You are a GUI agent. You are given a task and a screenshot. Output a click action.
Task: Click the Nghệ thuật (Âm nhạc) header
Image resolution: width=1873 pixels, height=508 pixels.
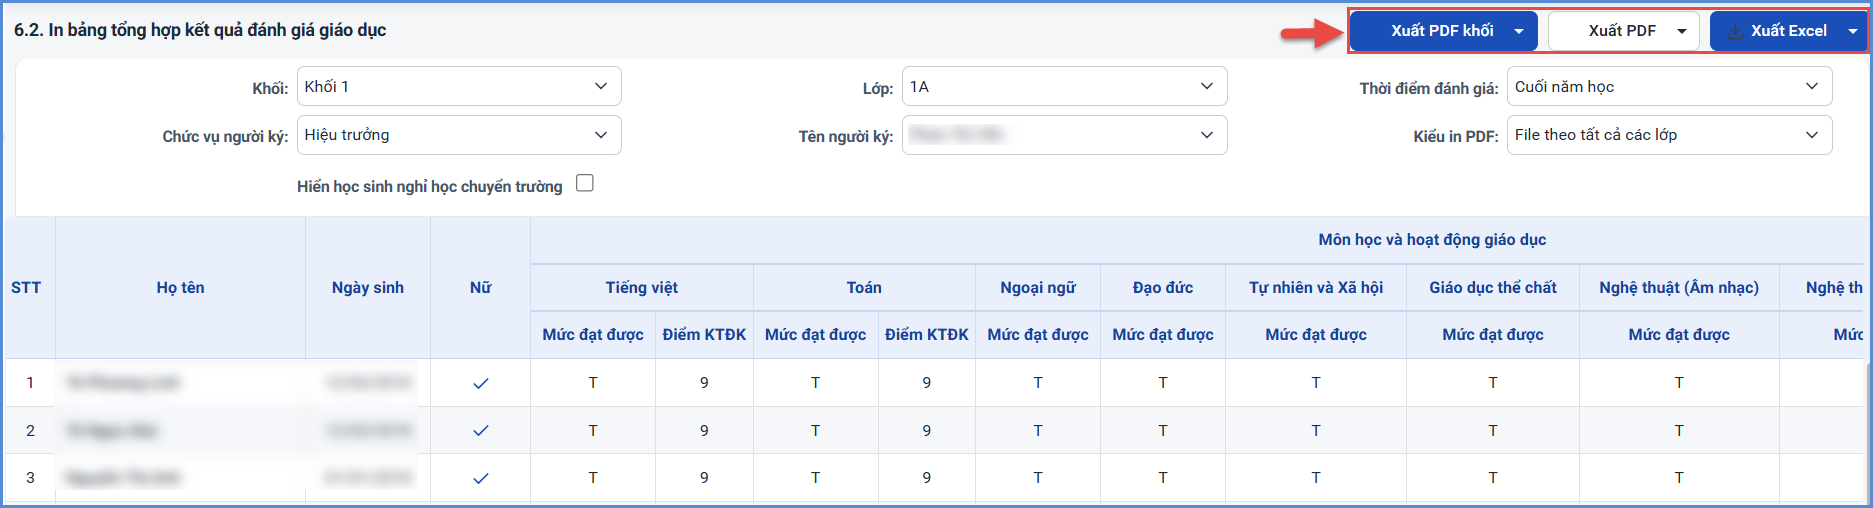coord(1679,288)
